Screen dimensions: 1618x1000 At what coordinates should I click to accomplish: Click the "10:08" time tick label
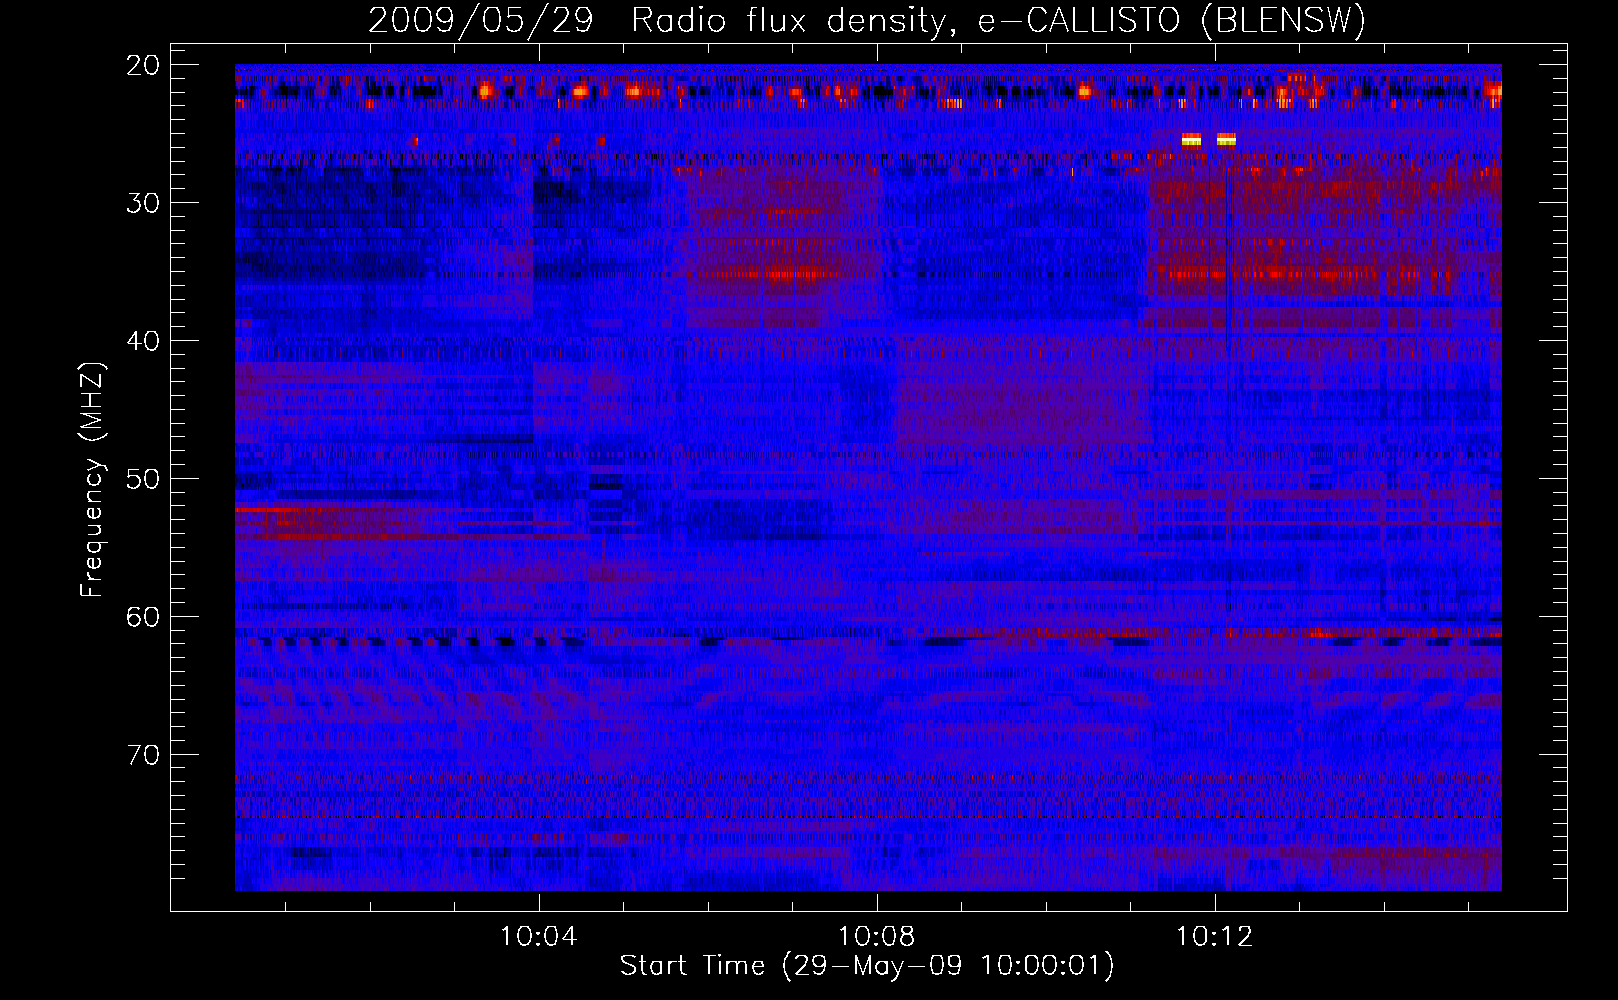tap(876, 937)
